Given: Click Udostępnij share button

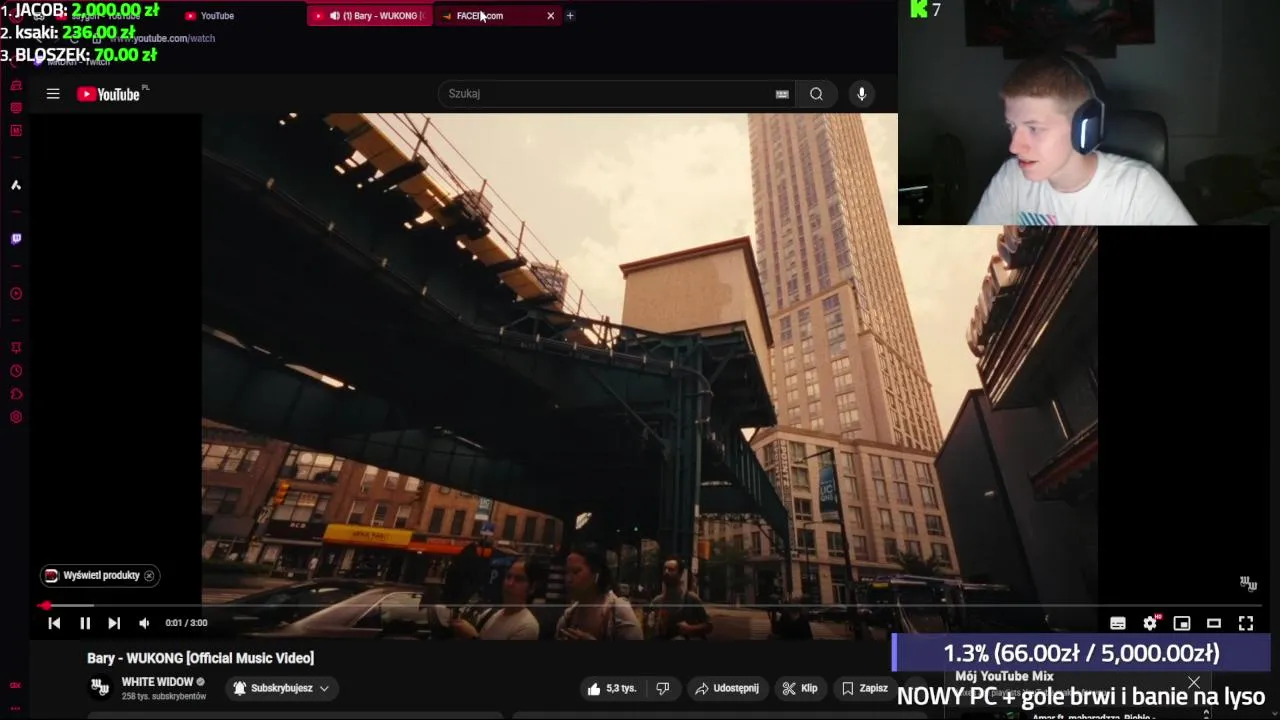Looking at the screenshot, I should tap(727, 688).
